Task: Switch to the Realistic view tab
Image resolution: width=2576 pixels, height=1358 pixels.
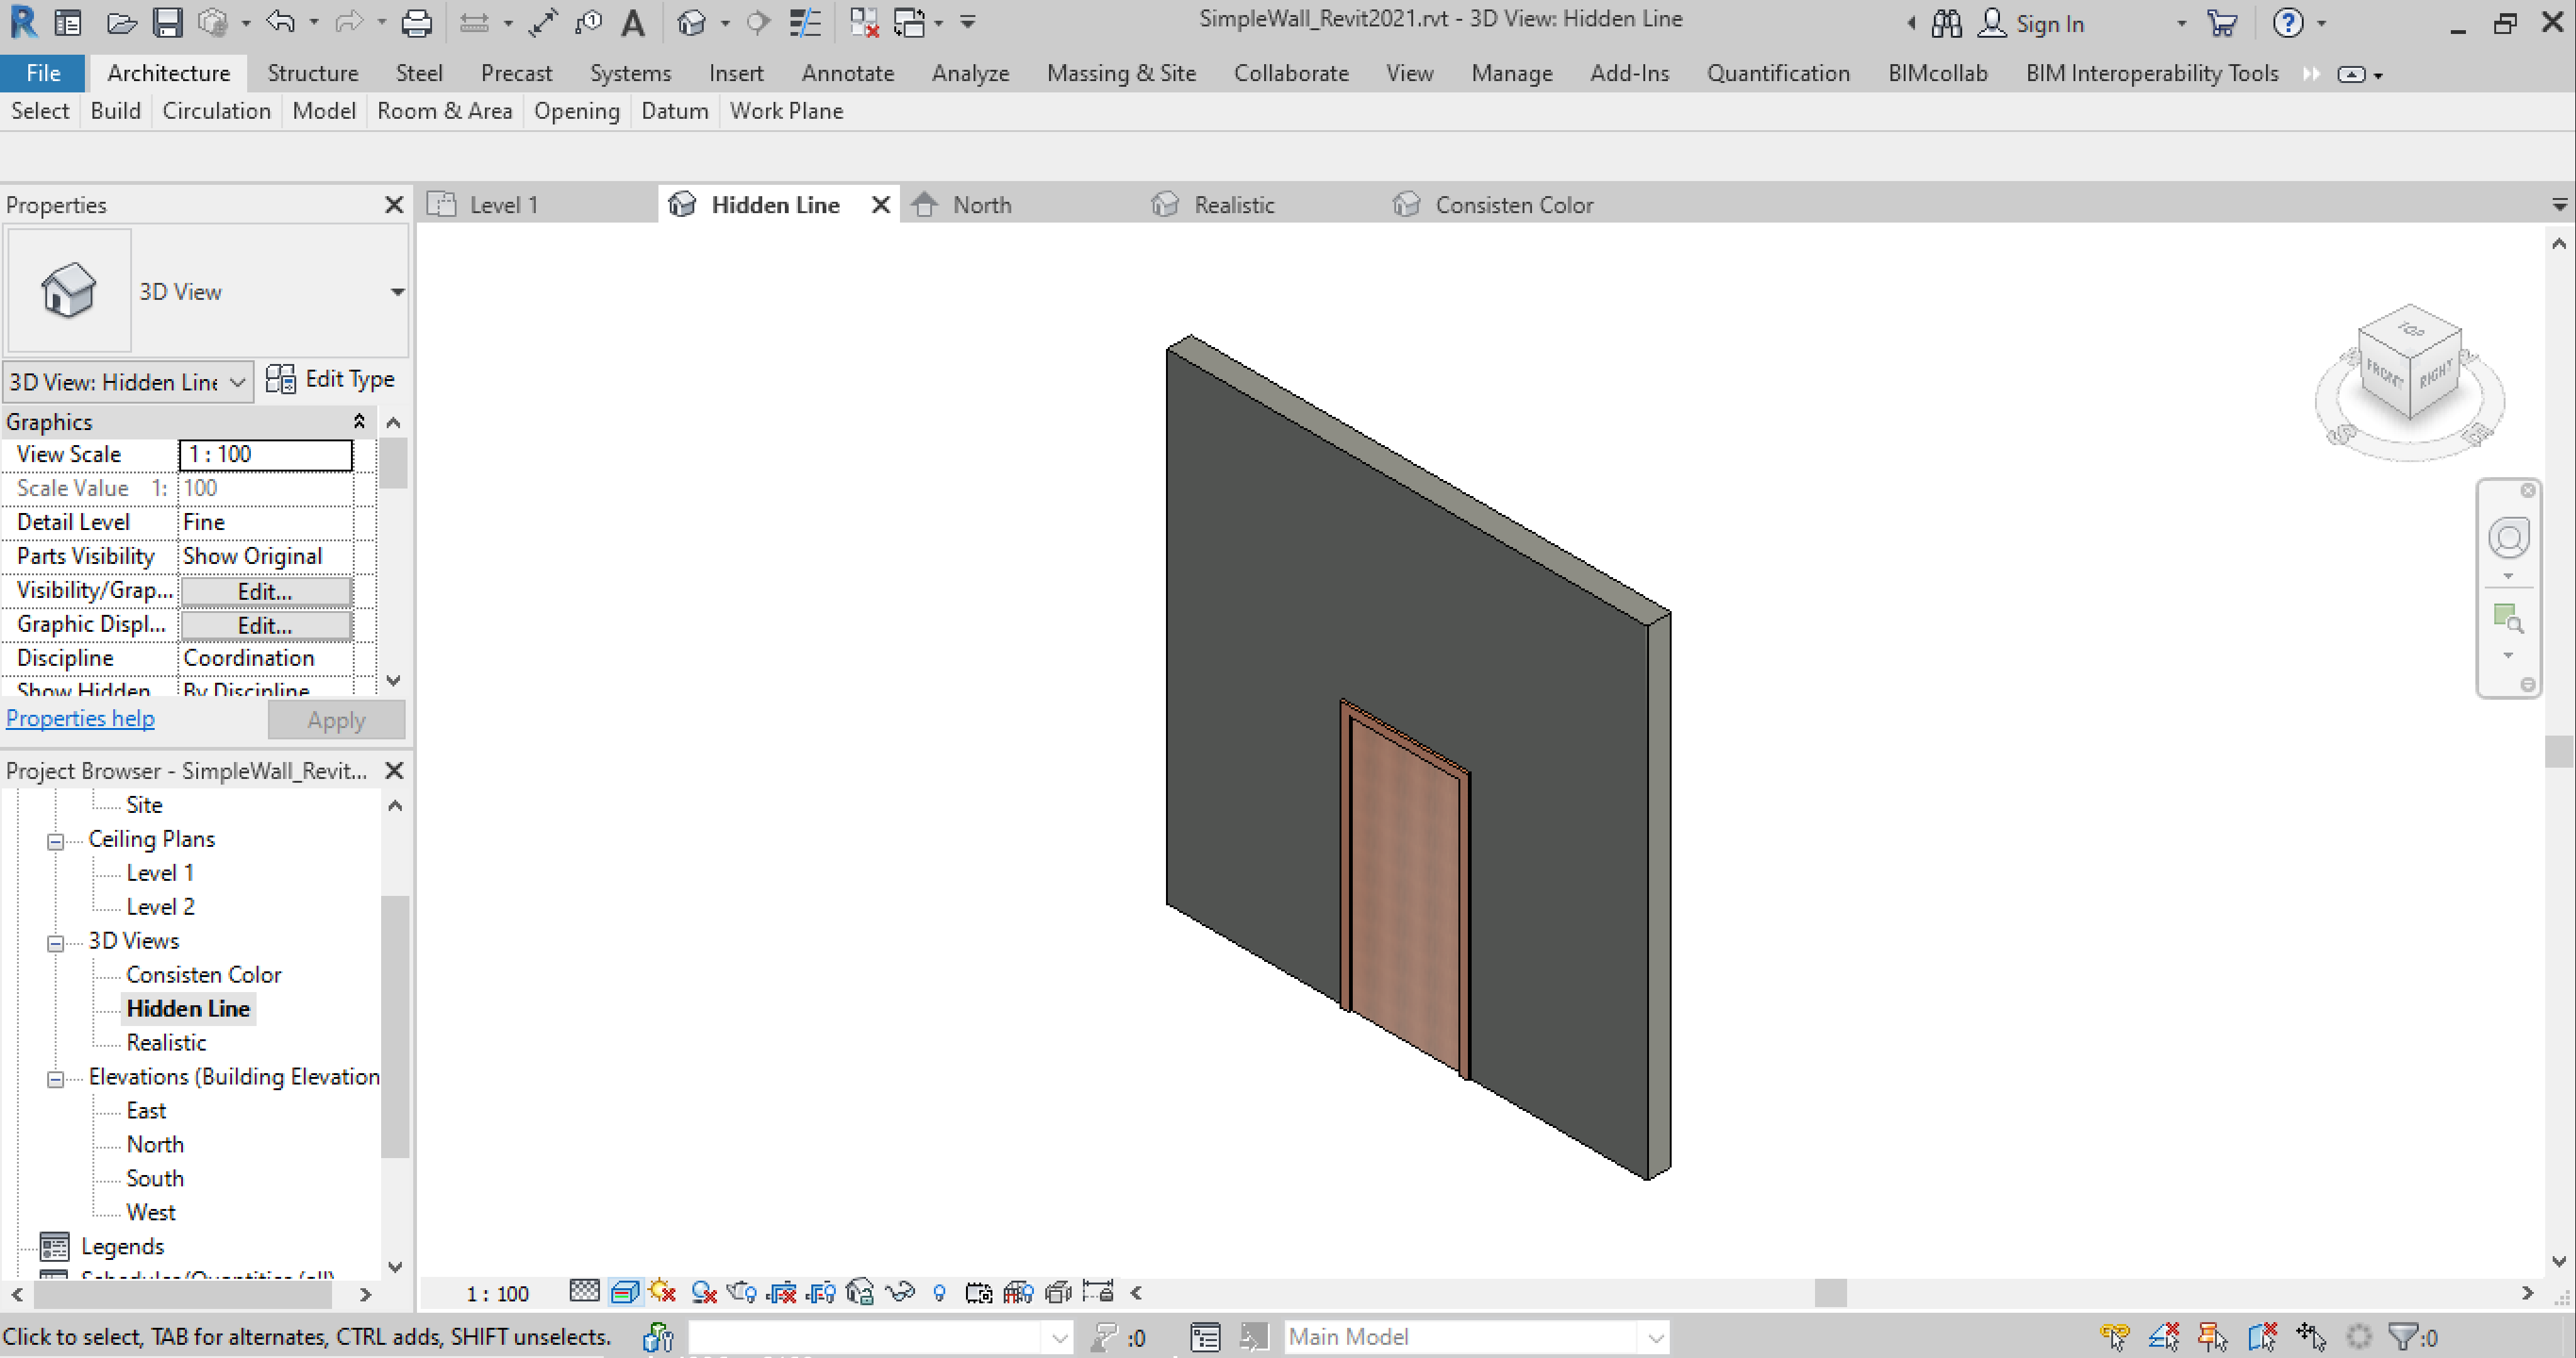Action: (1233, 205)
